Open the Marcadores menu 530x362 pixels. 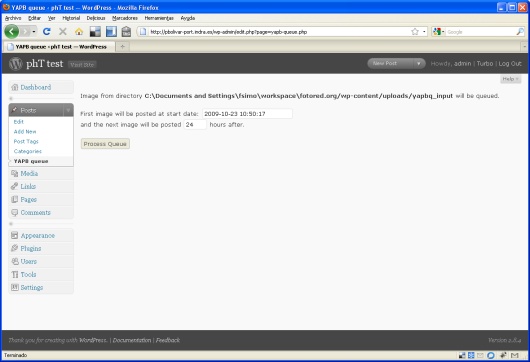(125, 18)
